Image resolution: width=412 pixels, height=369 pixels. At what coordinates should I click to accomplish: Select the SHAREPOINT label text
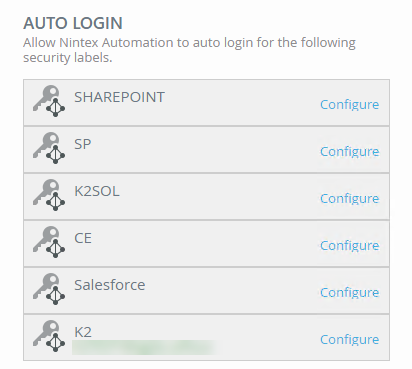click(119, 97)
